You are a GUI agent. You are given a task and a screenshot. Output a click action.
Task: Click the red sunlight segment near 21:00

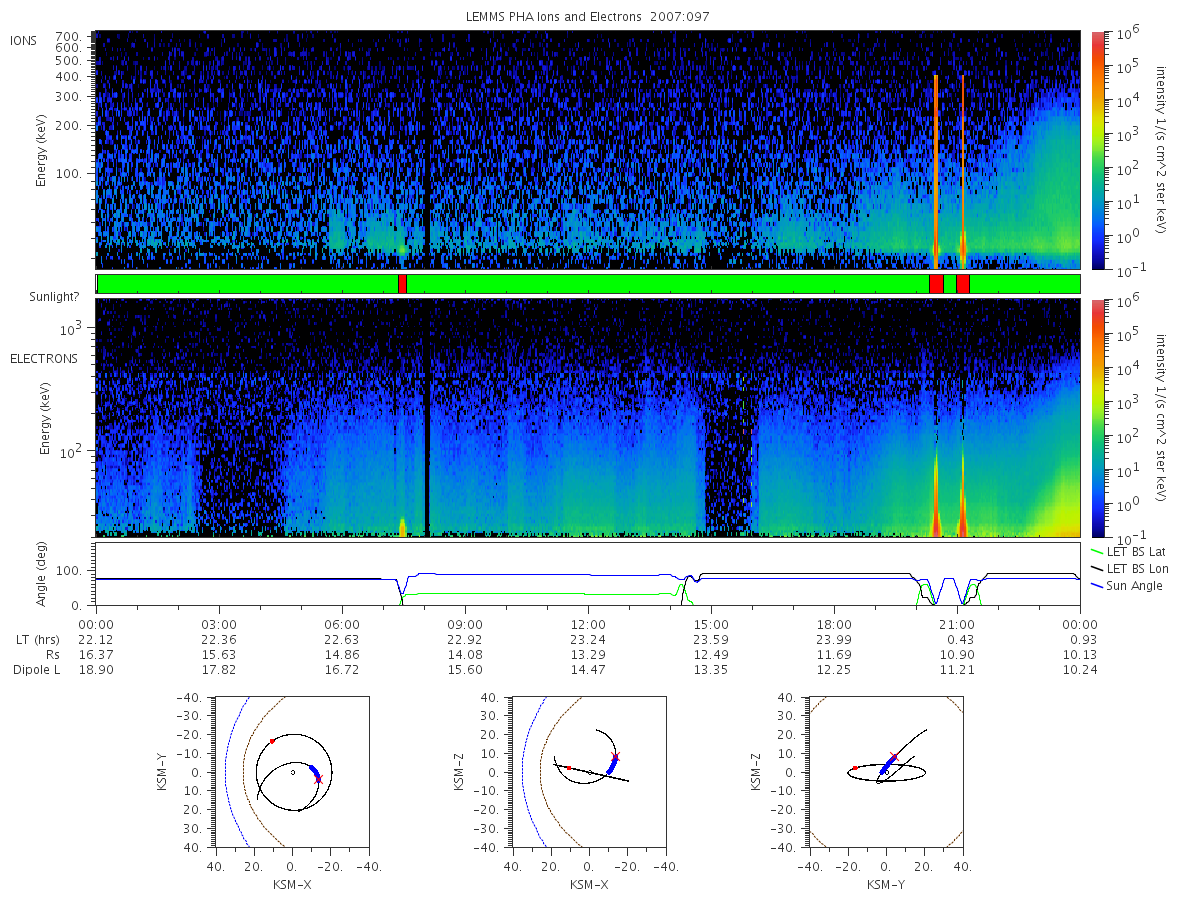pyautogui.click(x=963, y=284)
